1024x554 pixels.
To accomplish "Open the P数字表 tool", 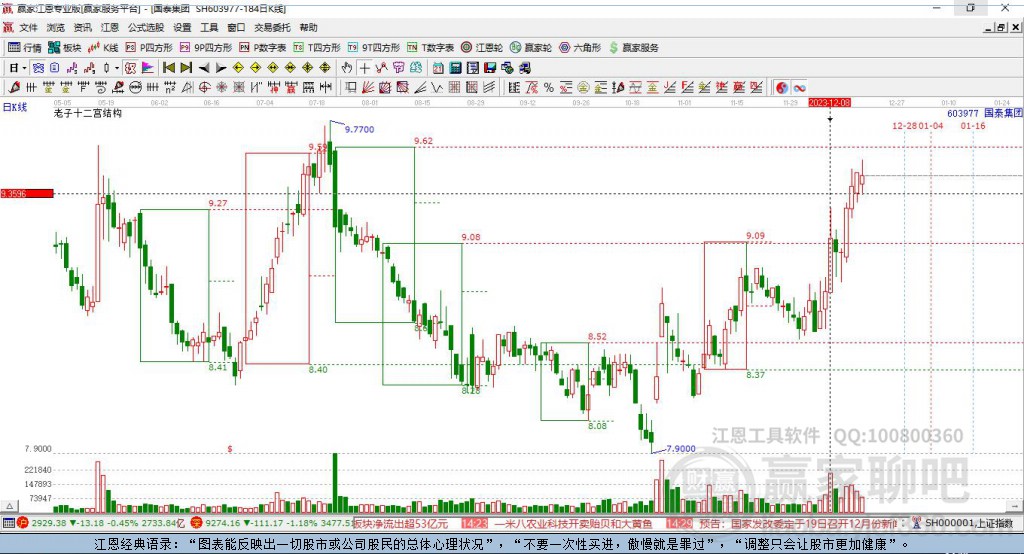I will pos(263,48).
